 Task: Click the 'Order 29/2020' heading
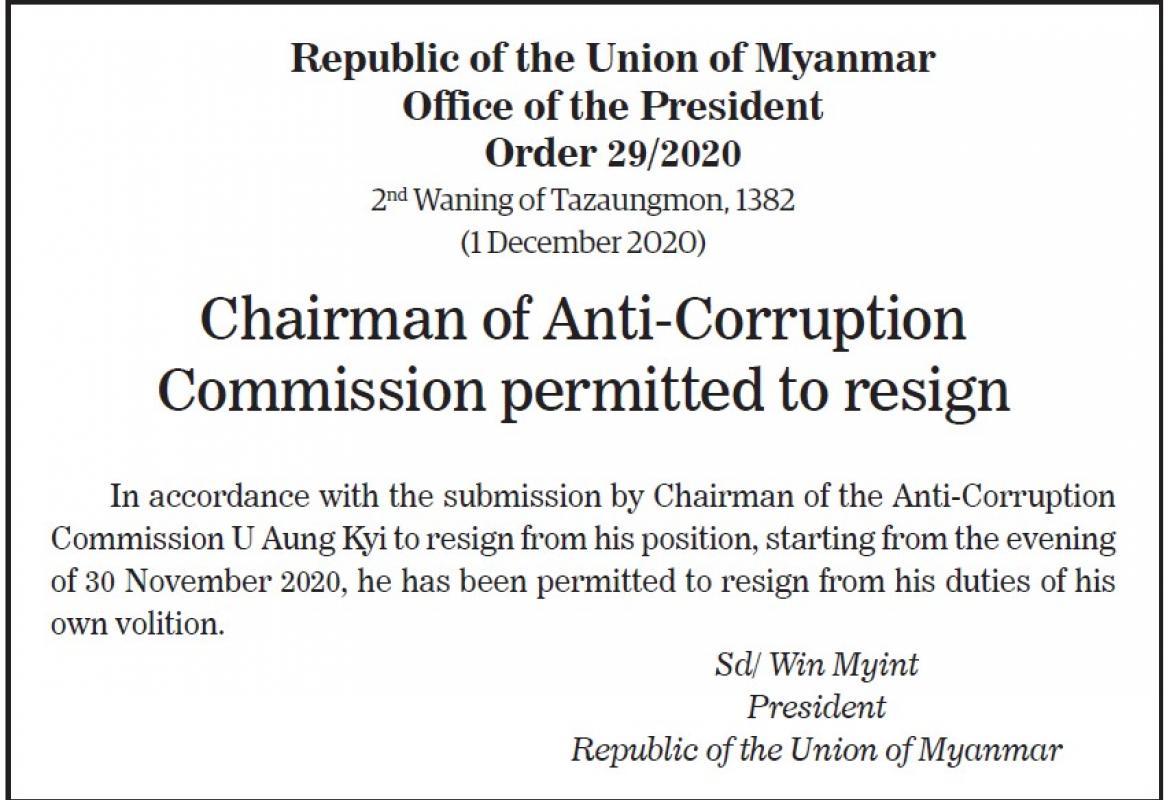tap(613, 153)
